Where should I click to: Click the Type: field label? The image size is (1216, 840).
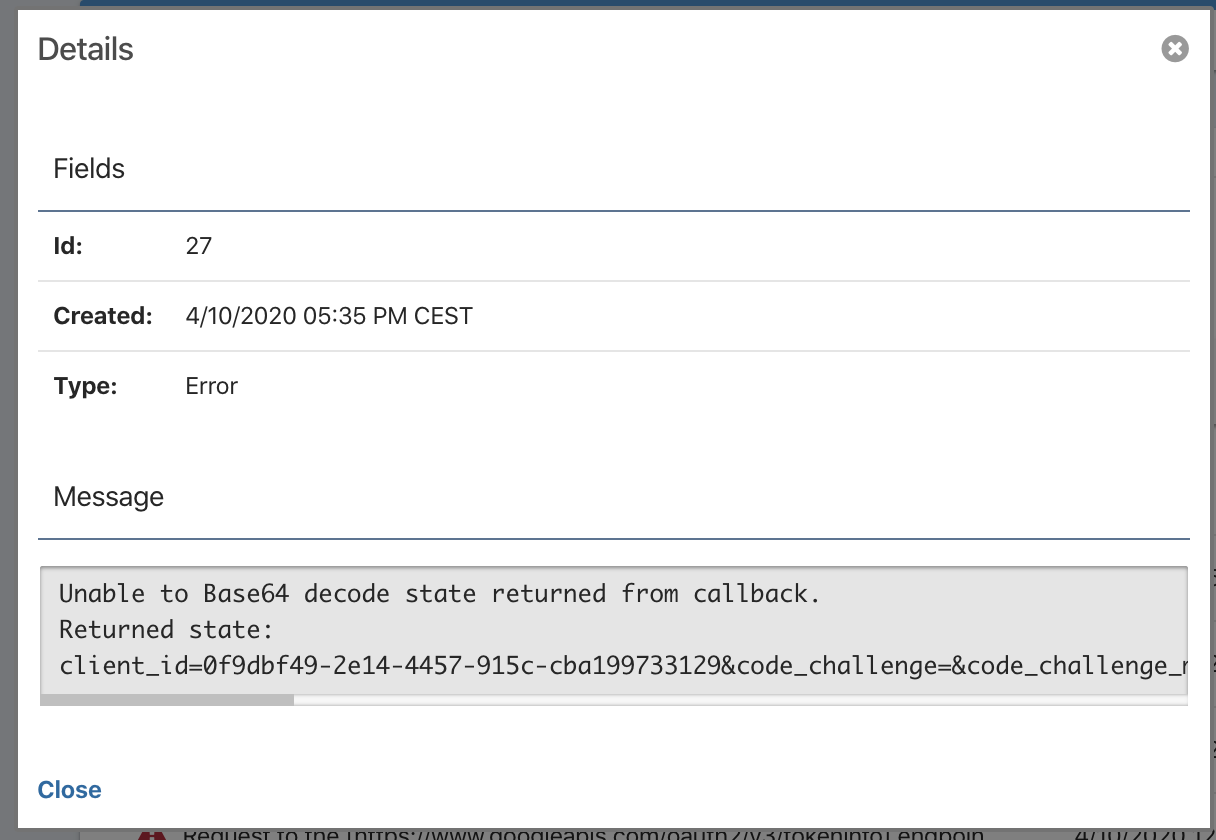(x=86, y=386)
